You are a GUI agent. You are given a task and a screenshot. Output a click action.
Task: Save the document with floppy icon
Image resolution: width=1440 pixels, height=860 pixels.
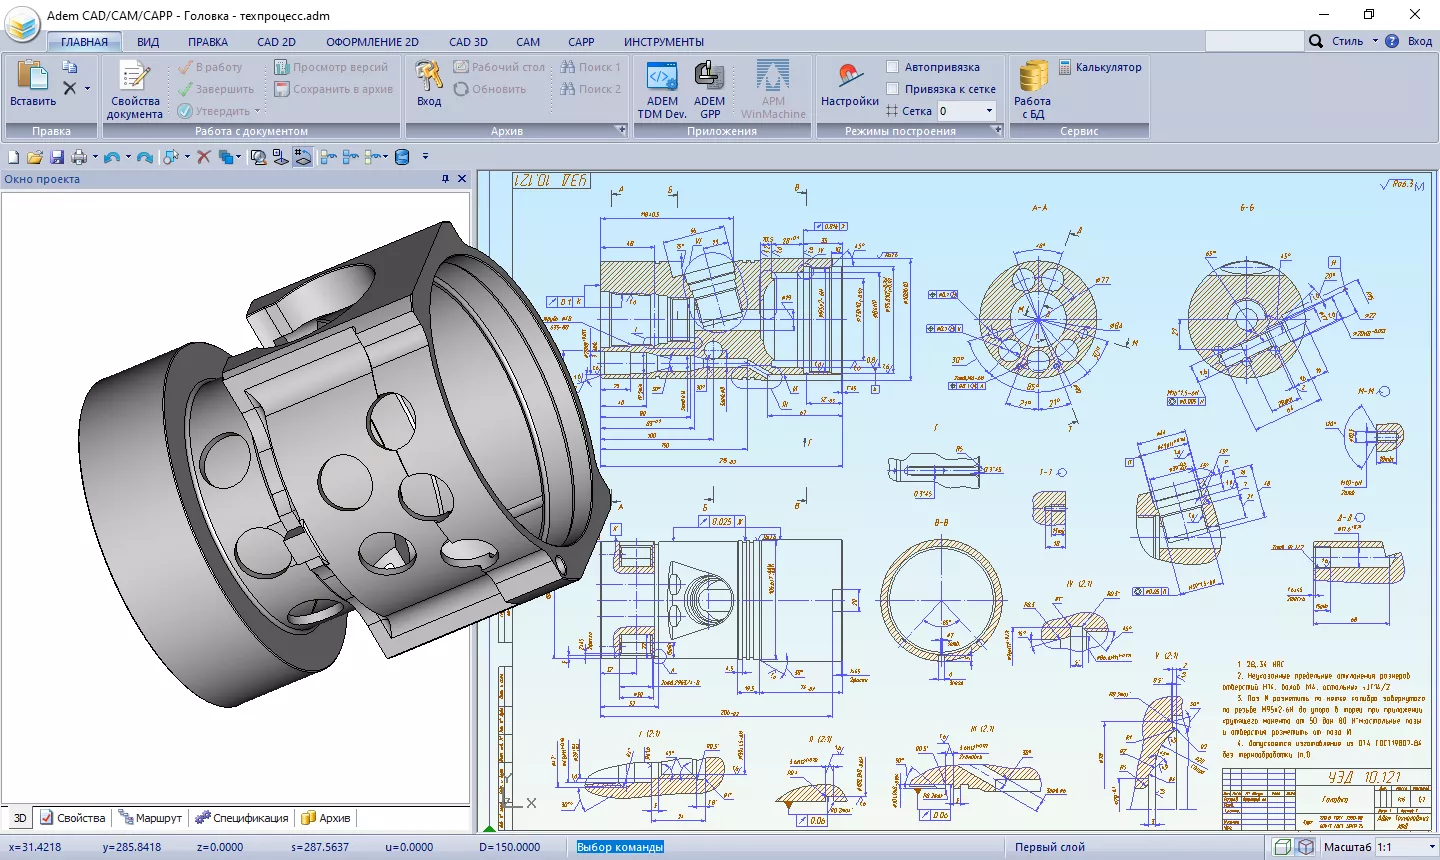pos(57,157)
